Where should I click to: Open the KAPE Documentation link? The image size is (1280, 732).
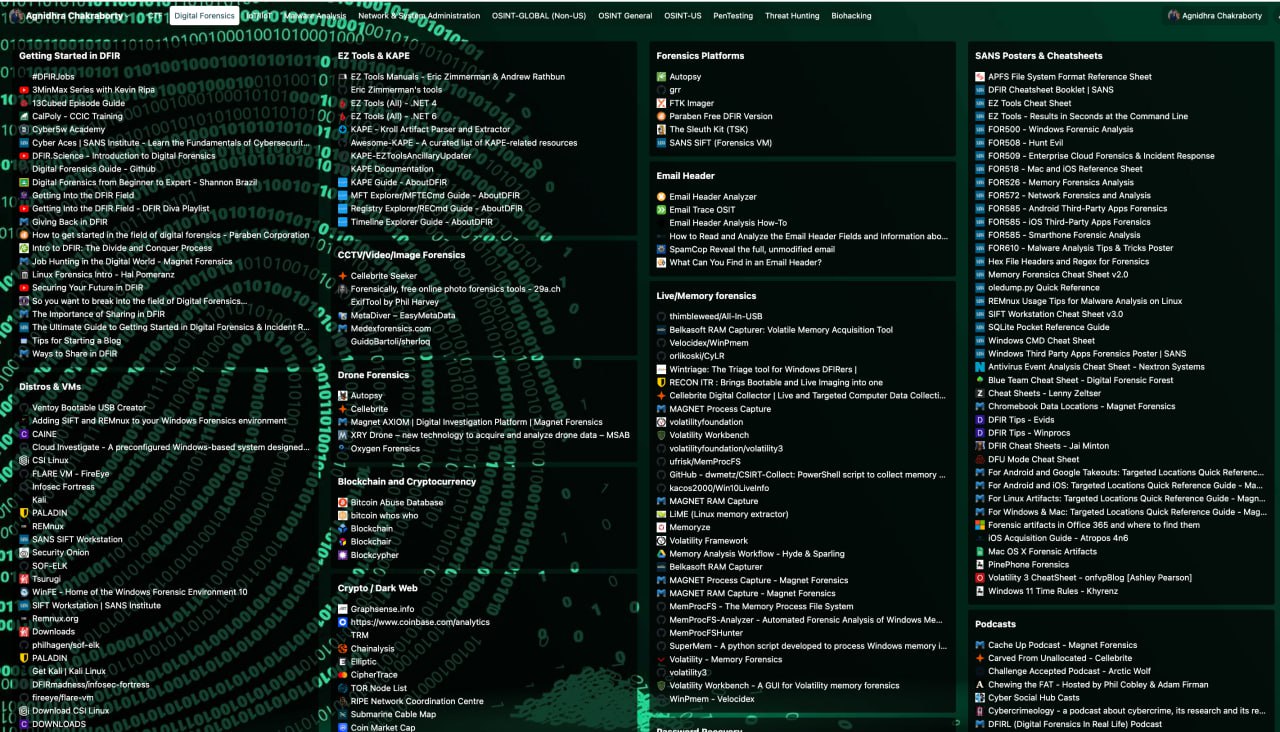(392, 169)
